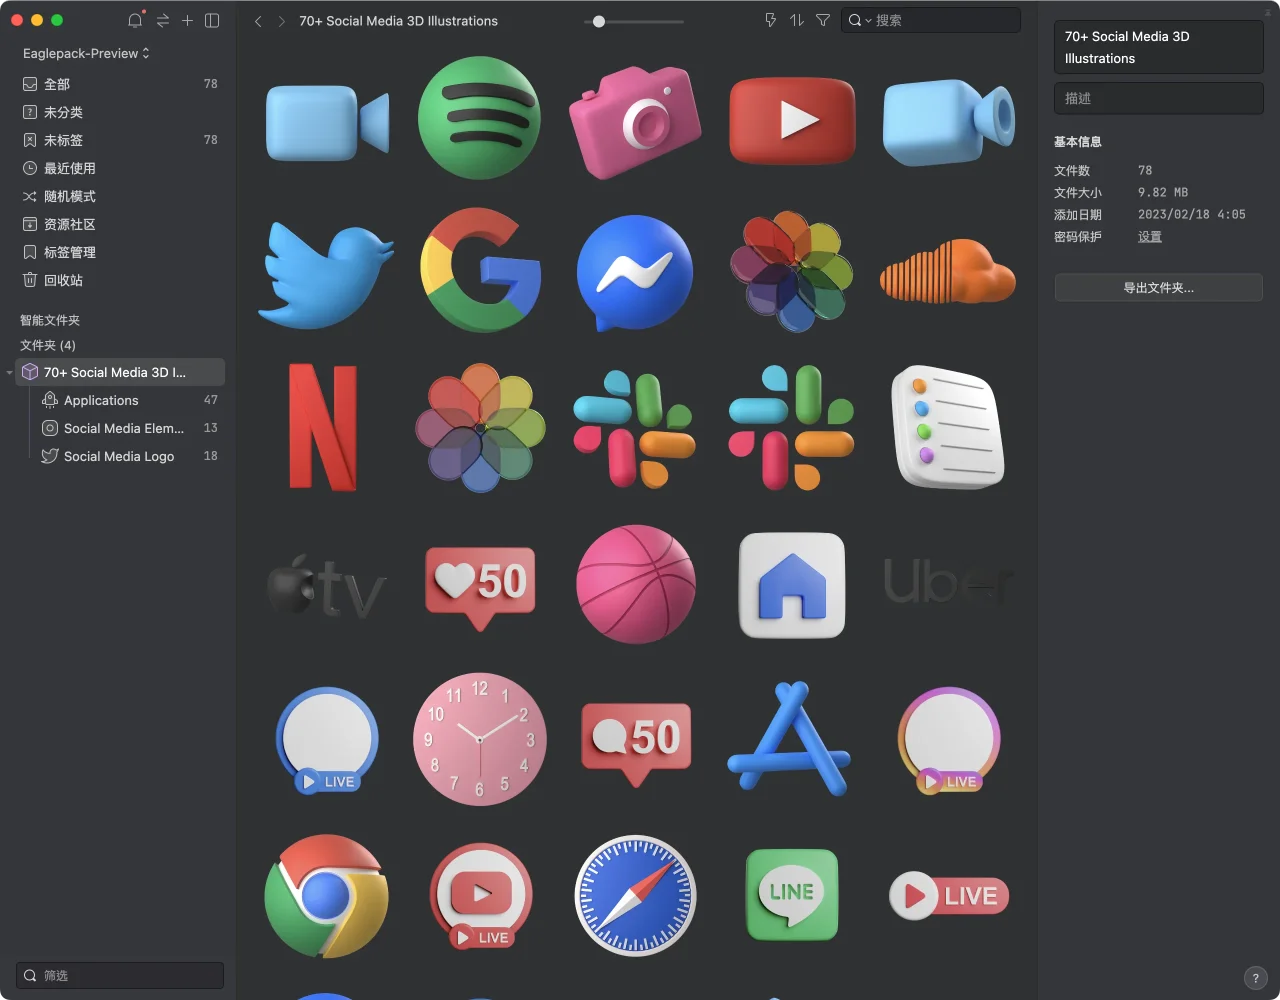This screenshot has height=1000, width=1280.
Task: Open 回收站 trash in the sidebar
Action: pos(119,280)
